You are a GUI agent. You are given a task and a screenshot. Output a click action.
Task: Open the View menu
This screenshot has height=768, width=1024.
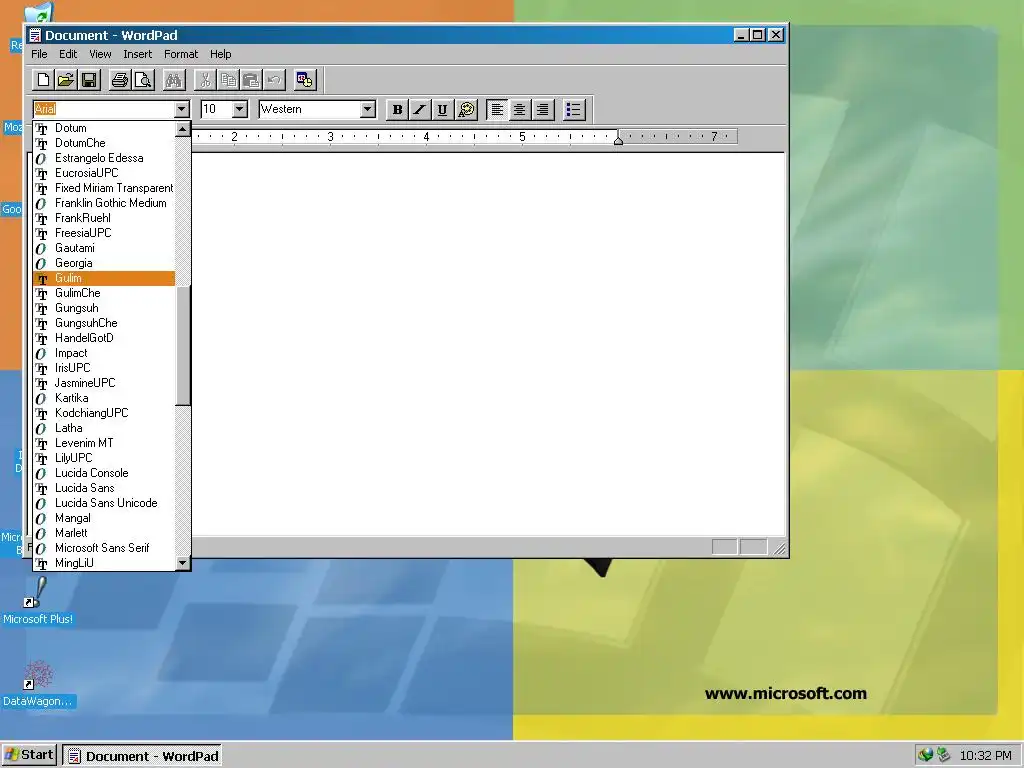100,54
